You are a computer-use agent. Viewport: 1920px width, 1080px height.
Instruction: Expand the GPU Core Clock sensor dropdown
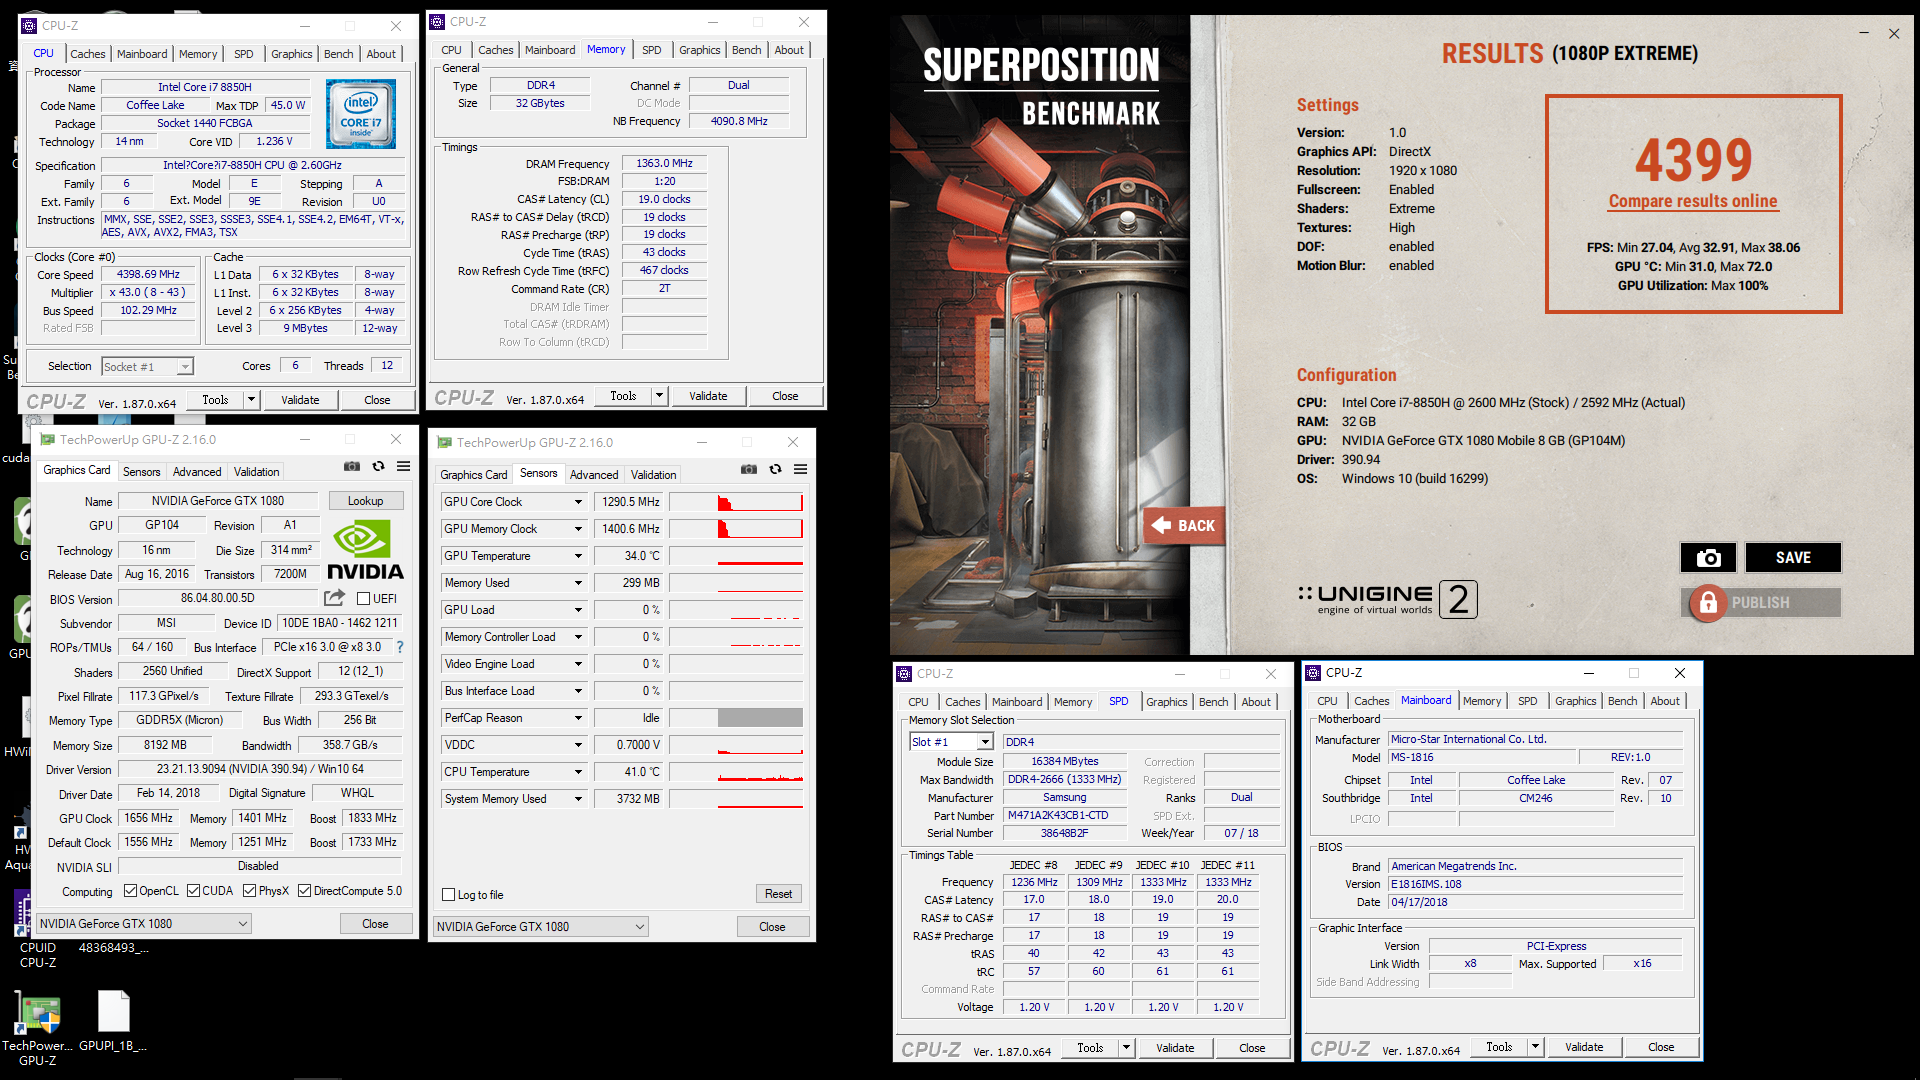(577, 502)
